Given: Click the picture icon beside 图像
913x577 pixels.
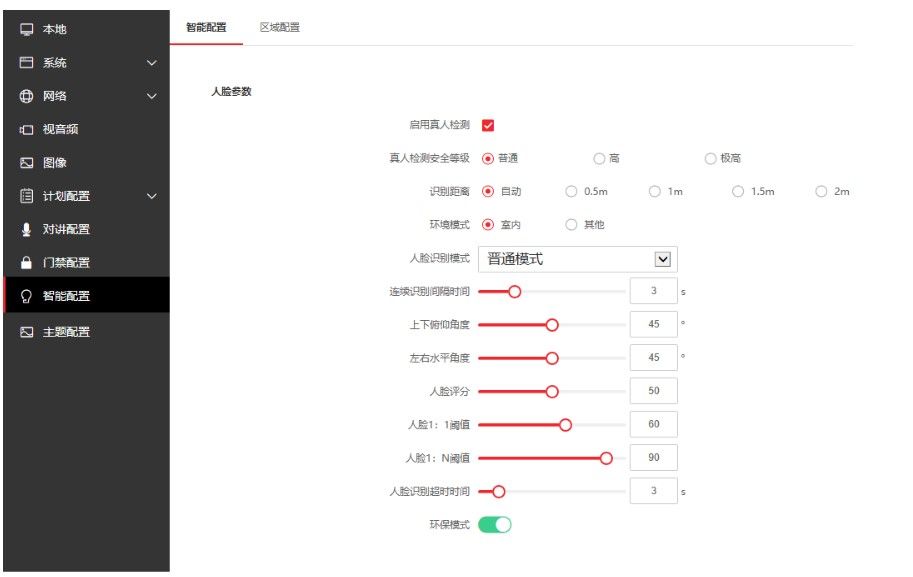Looking at the screenshot, I should coord(26,162).
